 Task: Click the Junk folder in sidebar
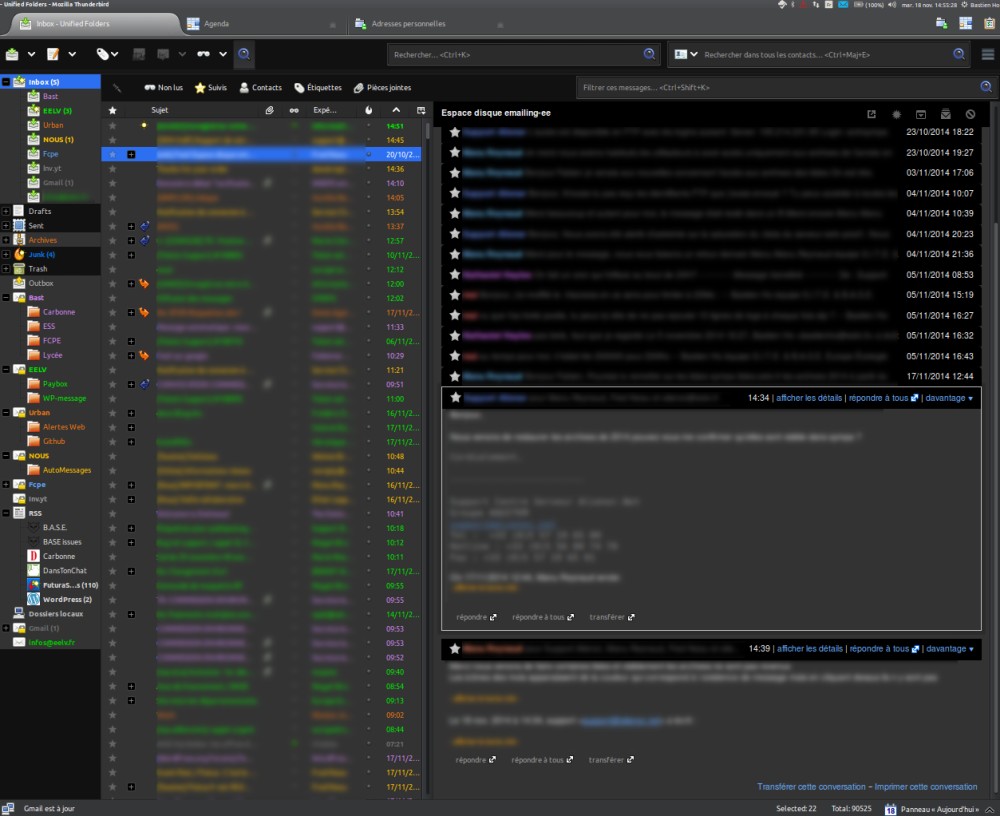(40, 254)
